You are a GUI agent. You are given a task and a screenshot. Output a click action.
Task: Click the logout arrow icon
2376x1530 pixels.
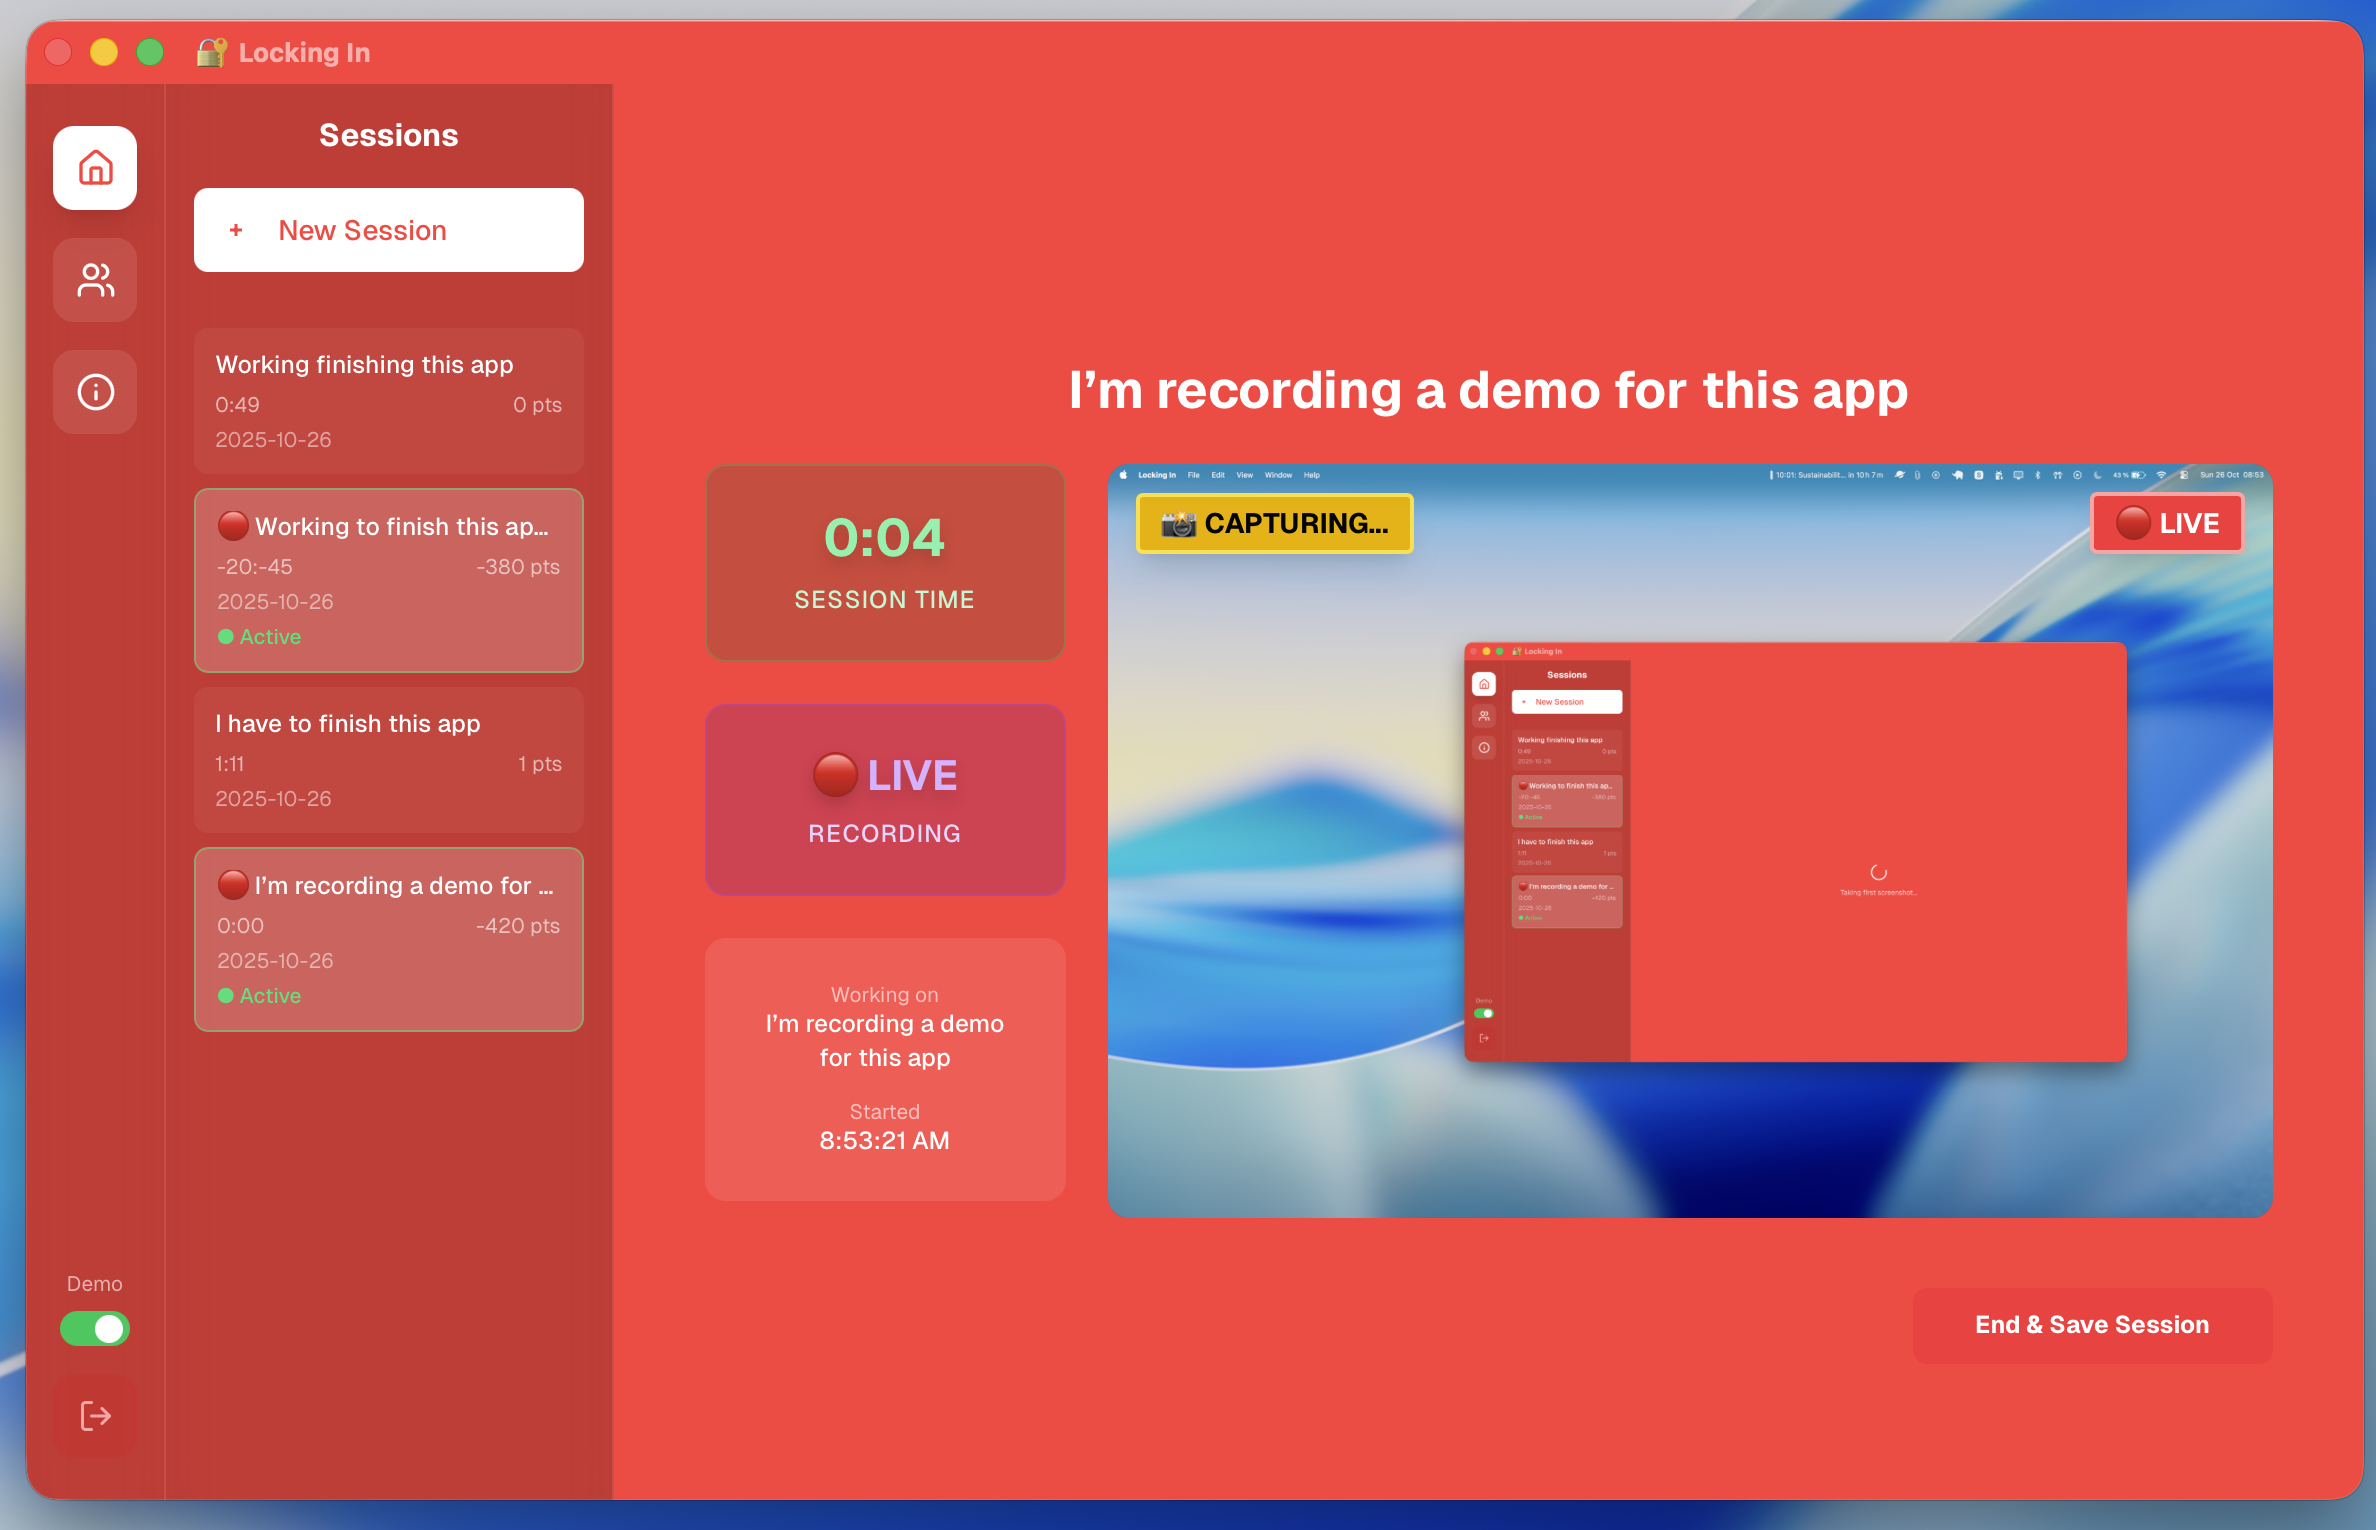click(x=95, y=1416)
